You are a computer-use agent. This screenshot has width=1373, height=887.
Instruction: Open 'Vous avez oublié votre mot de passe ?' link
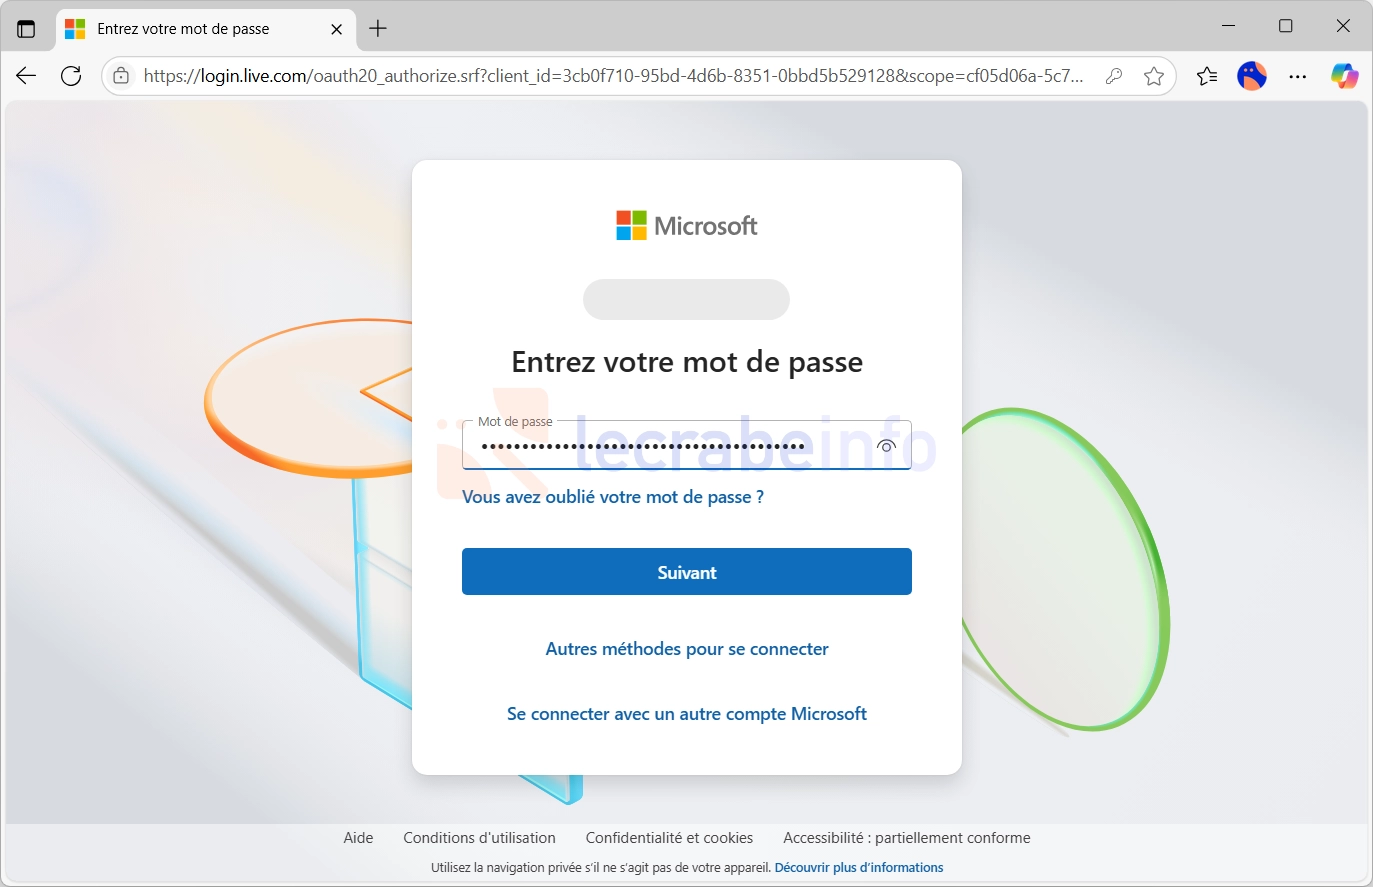[613, 497]
